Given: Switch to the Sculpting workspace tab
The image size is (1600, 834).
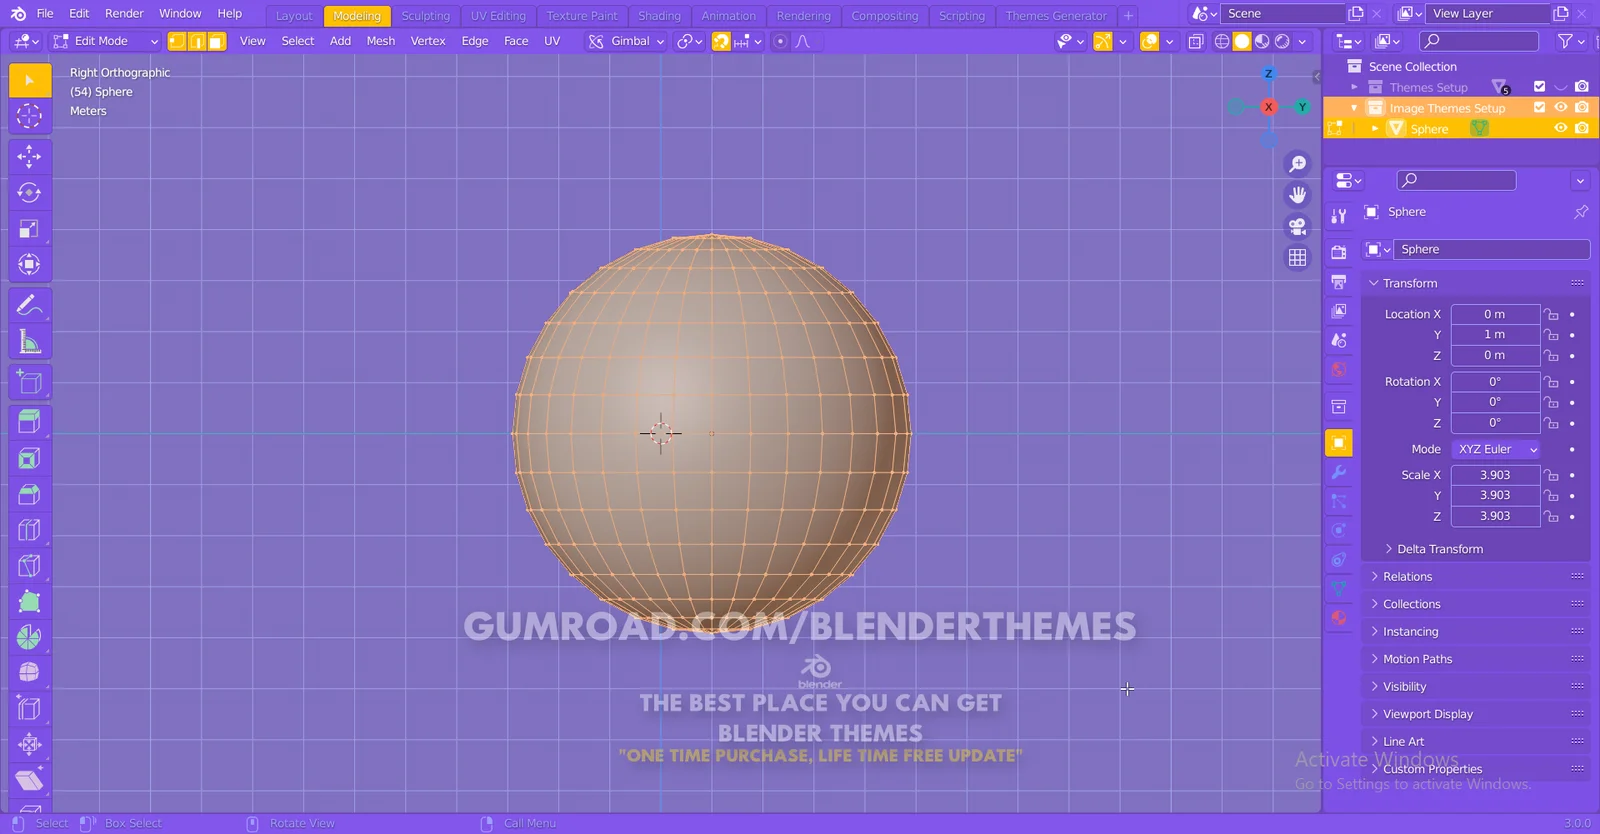Looking at the screenshot, I should (425, 16).
